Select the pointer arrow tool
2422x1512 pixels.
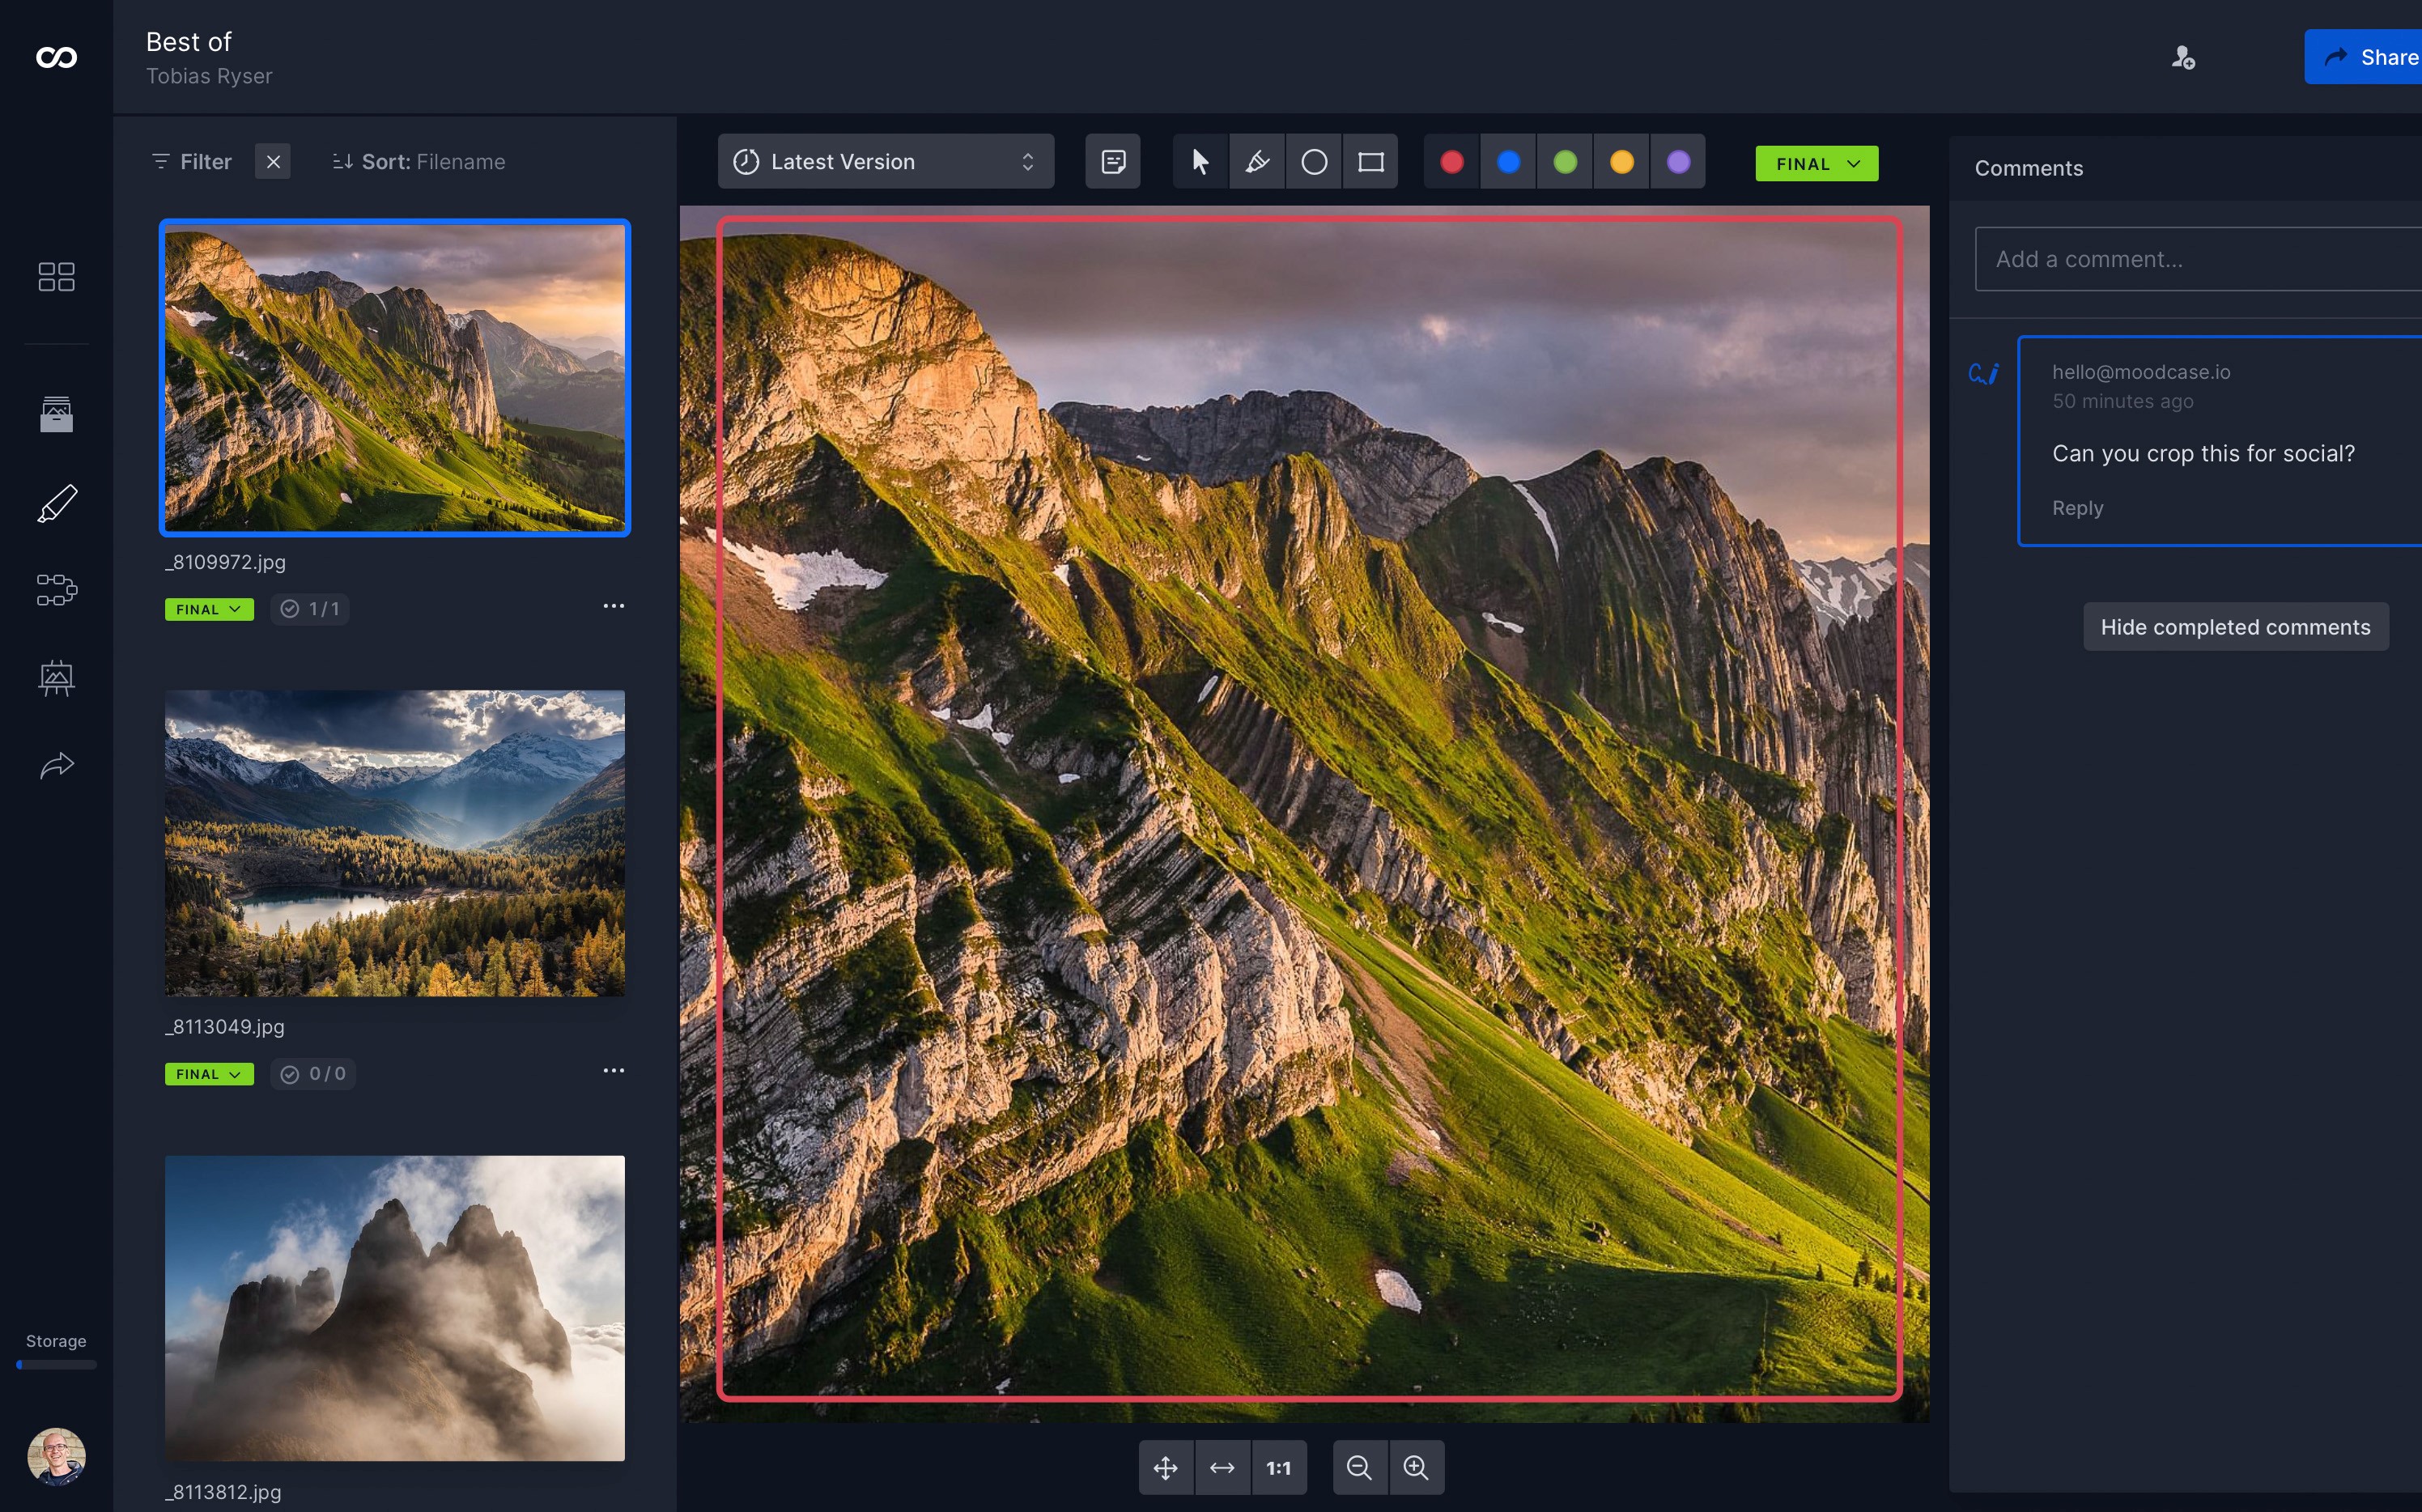pyautogui.click(x=1200, y=162)
